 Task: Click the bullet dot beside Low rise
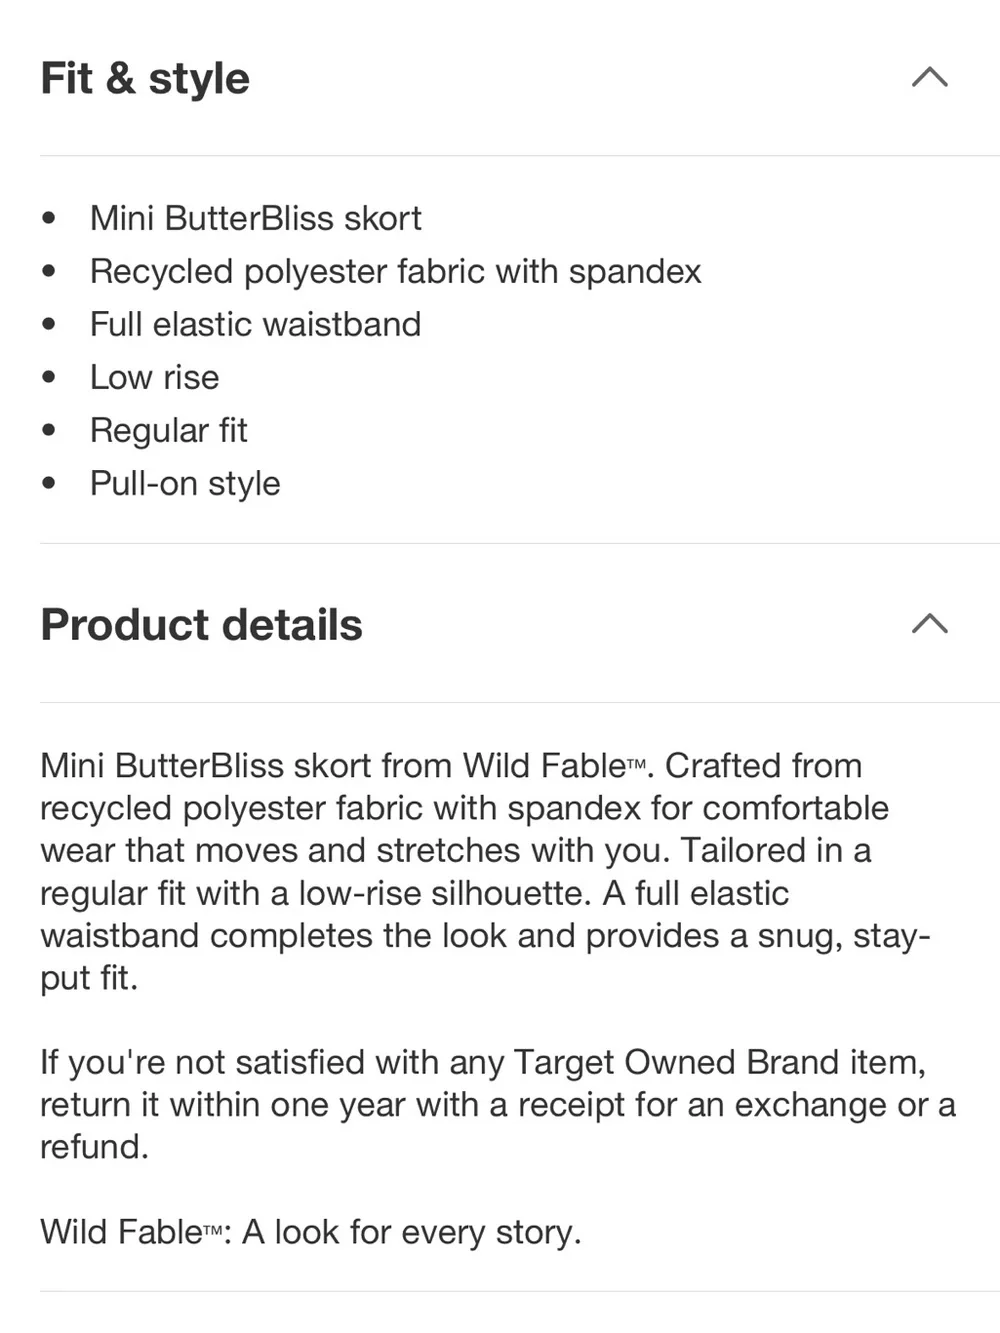coord(49,377)
